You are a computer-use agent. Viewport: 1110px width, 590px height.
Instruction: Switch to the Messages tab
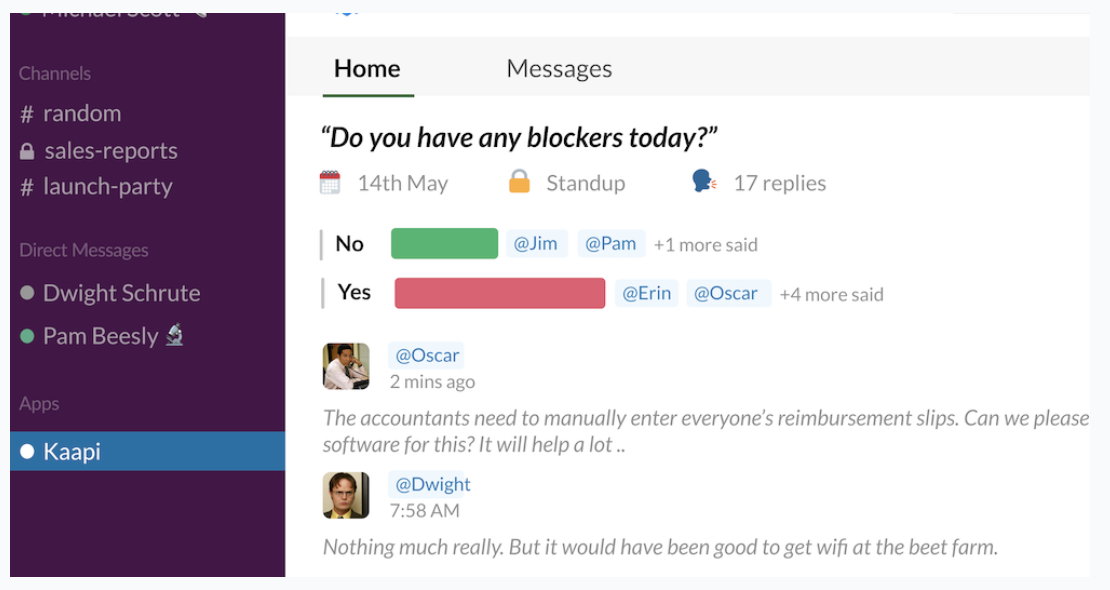coord(559,69)
